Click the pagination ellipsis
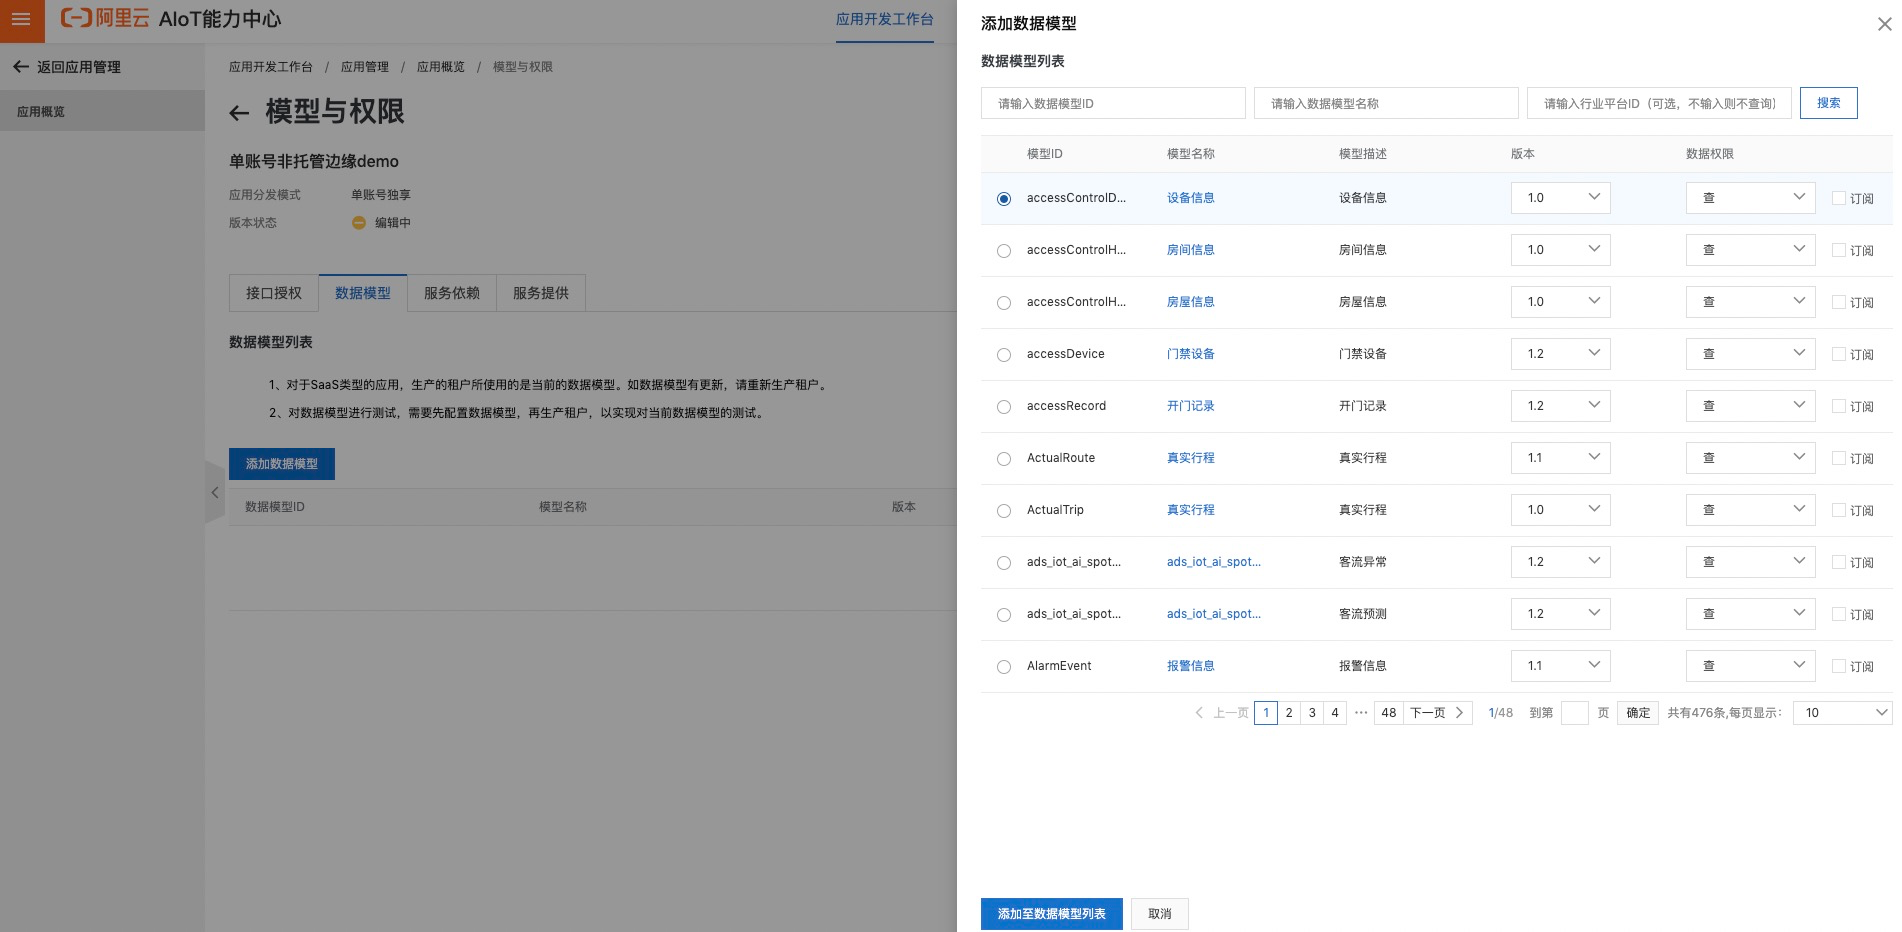This screenshot has height=932, width=1902. 1361,713
